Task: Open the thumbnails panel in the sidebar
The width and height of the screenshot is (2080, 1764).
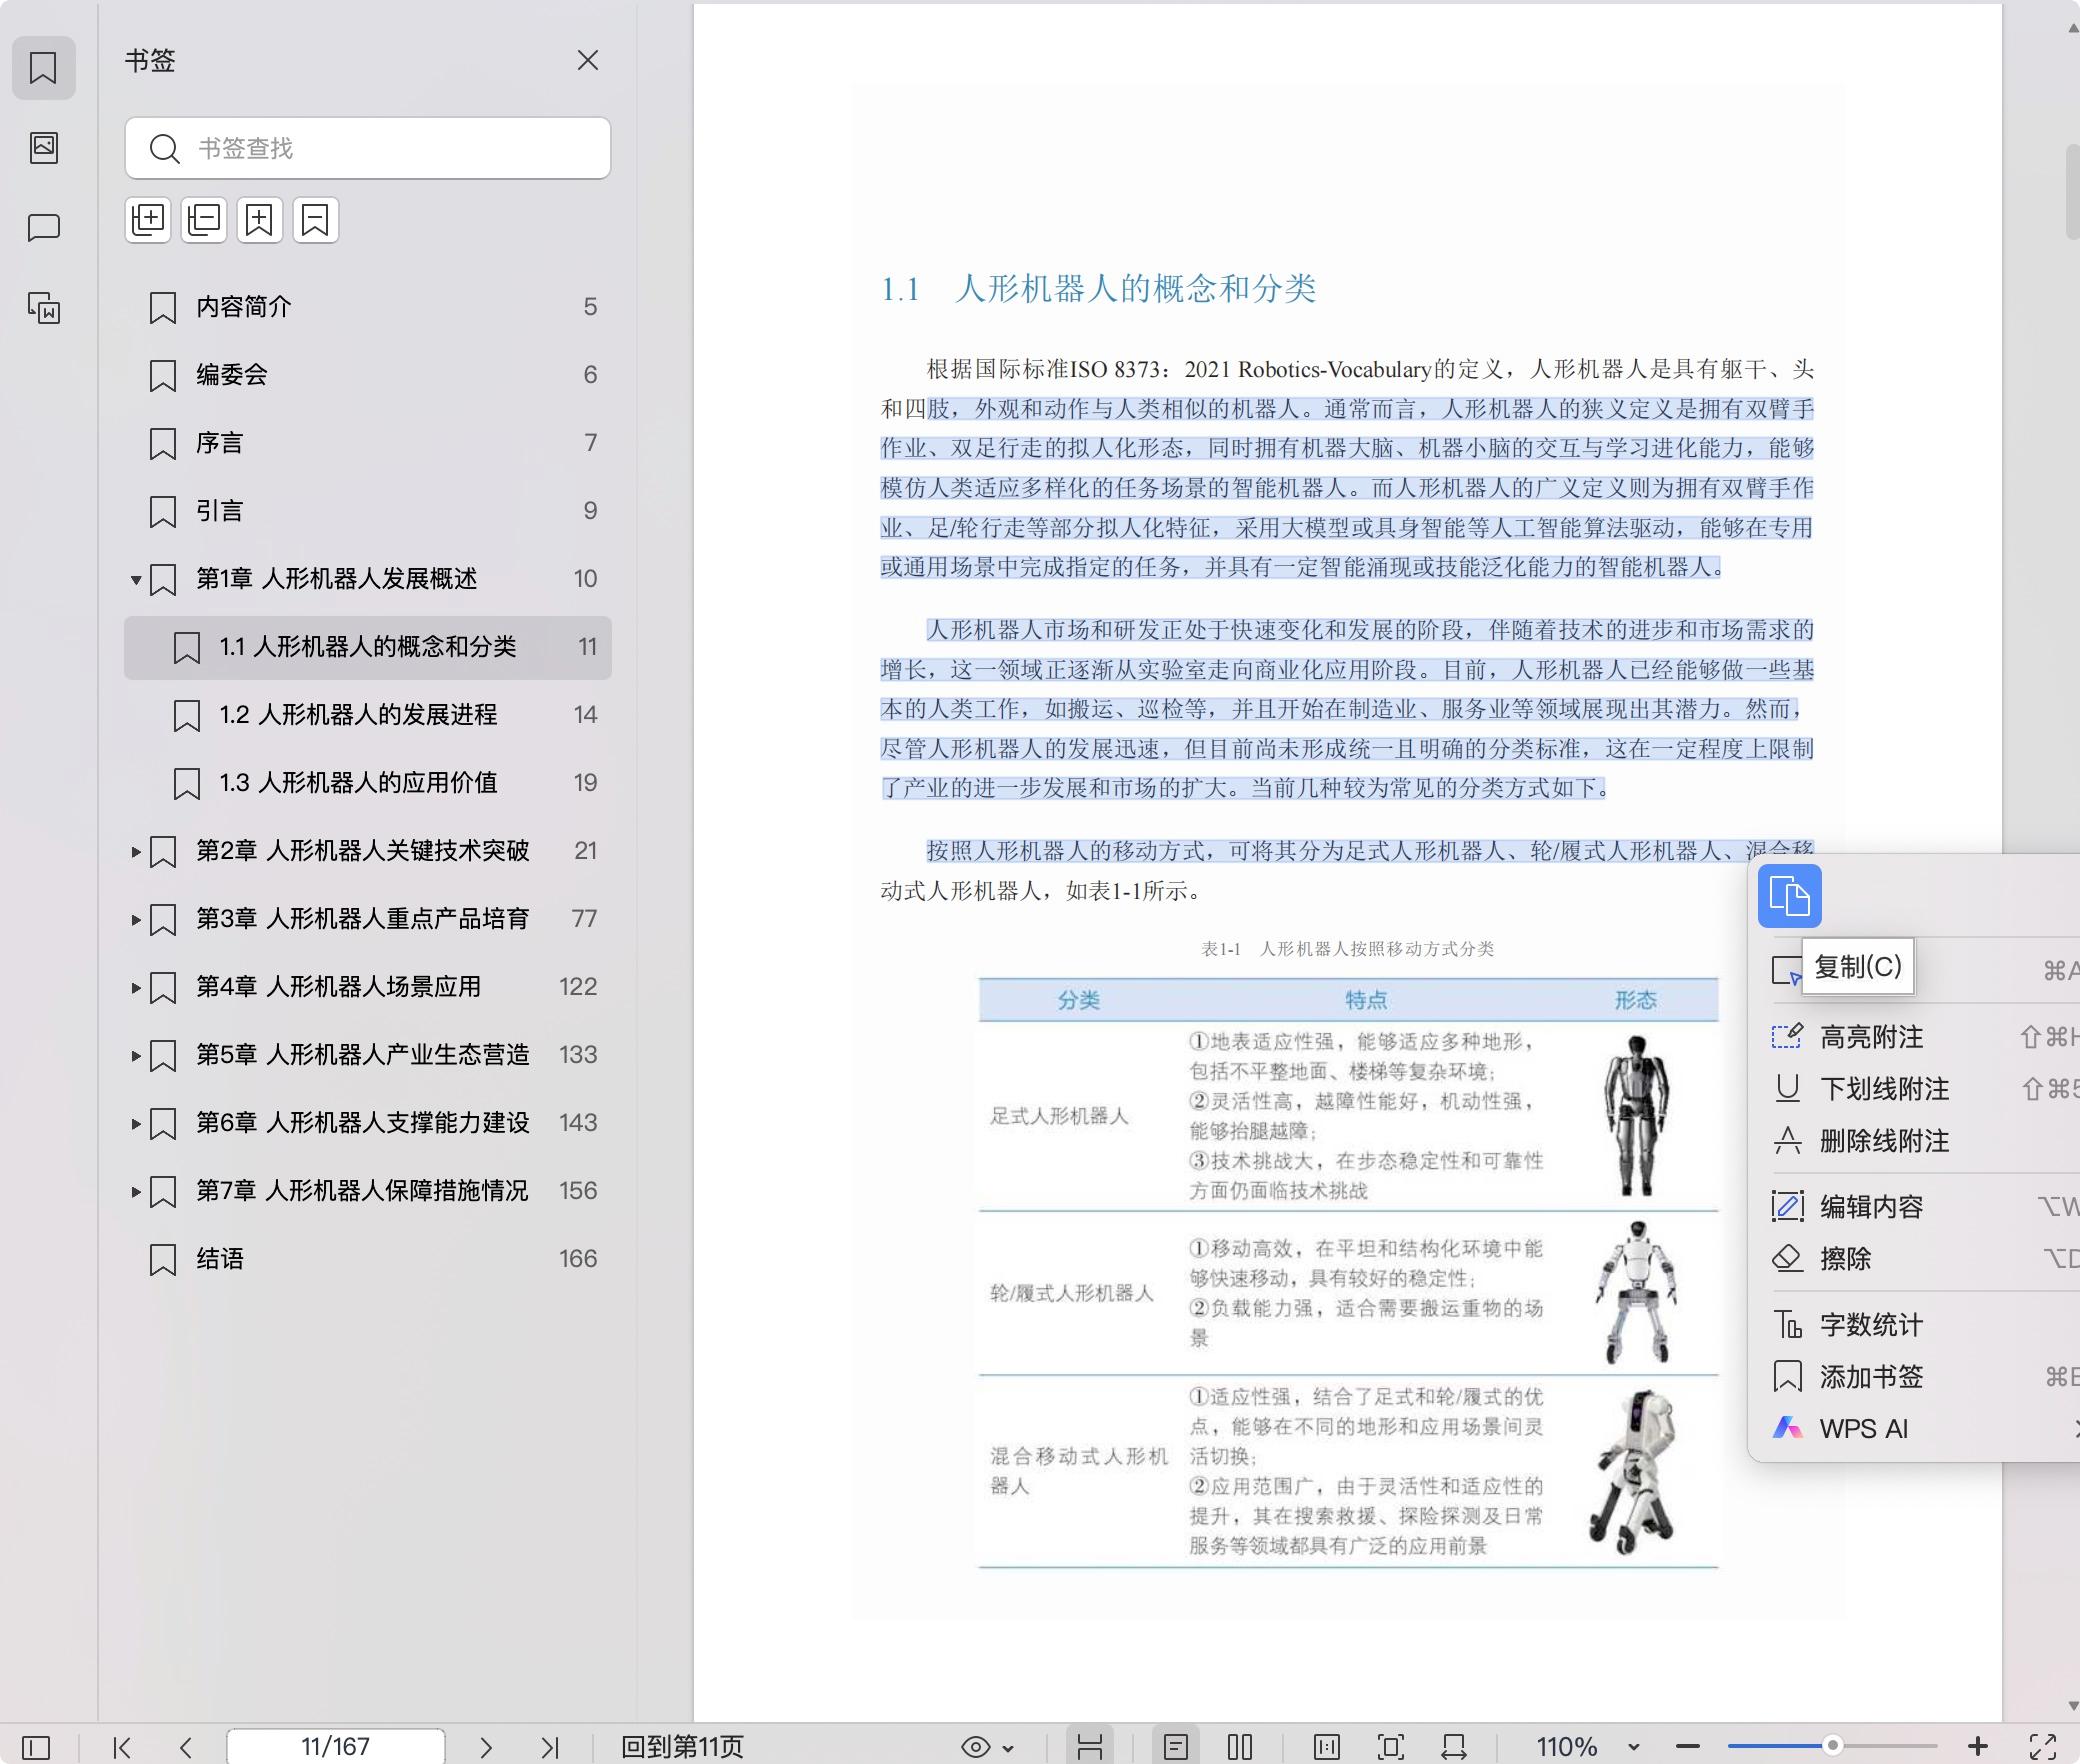Action: click(x=44, y=148)
